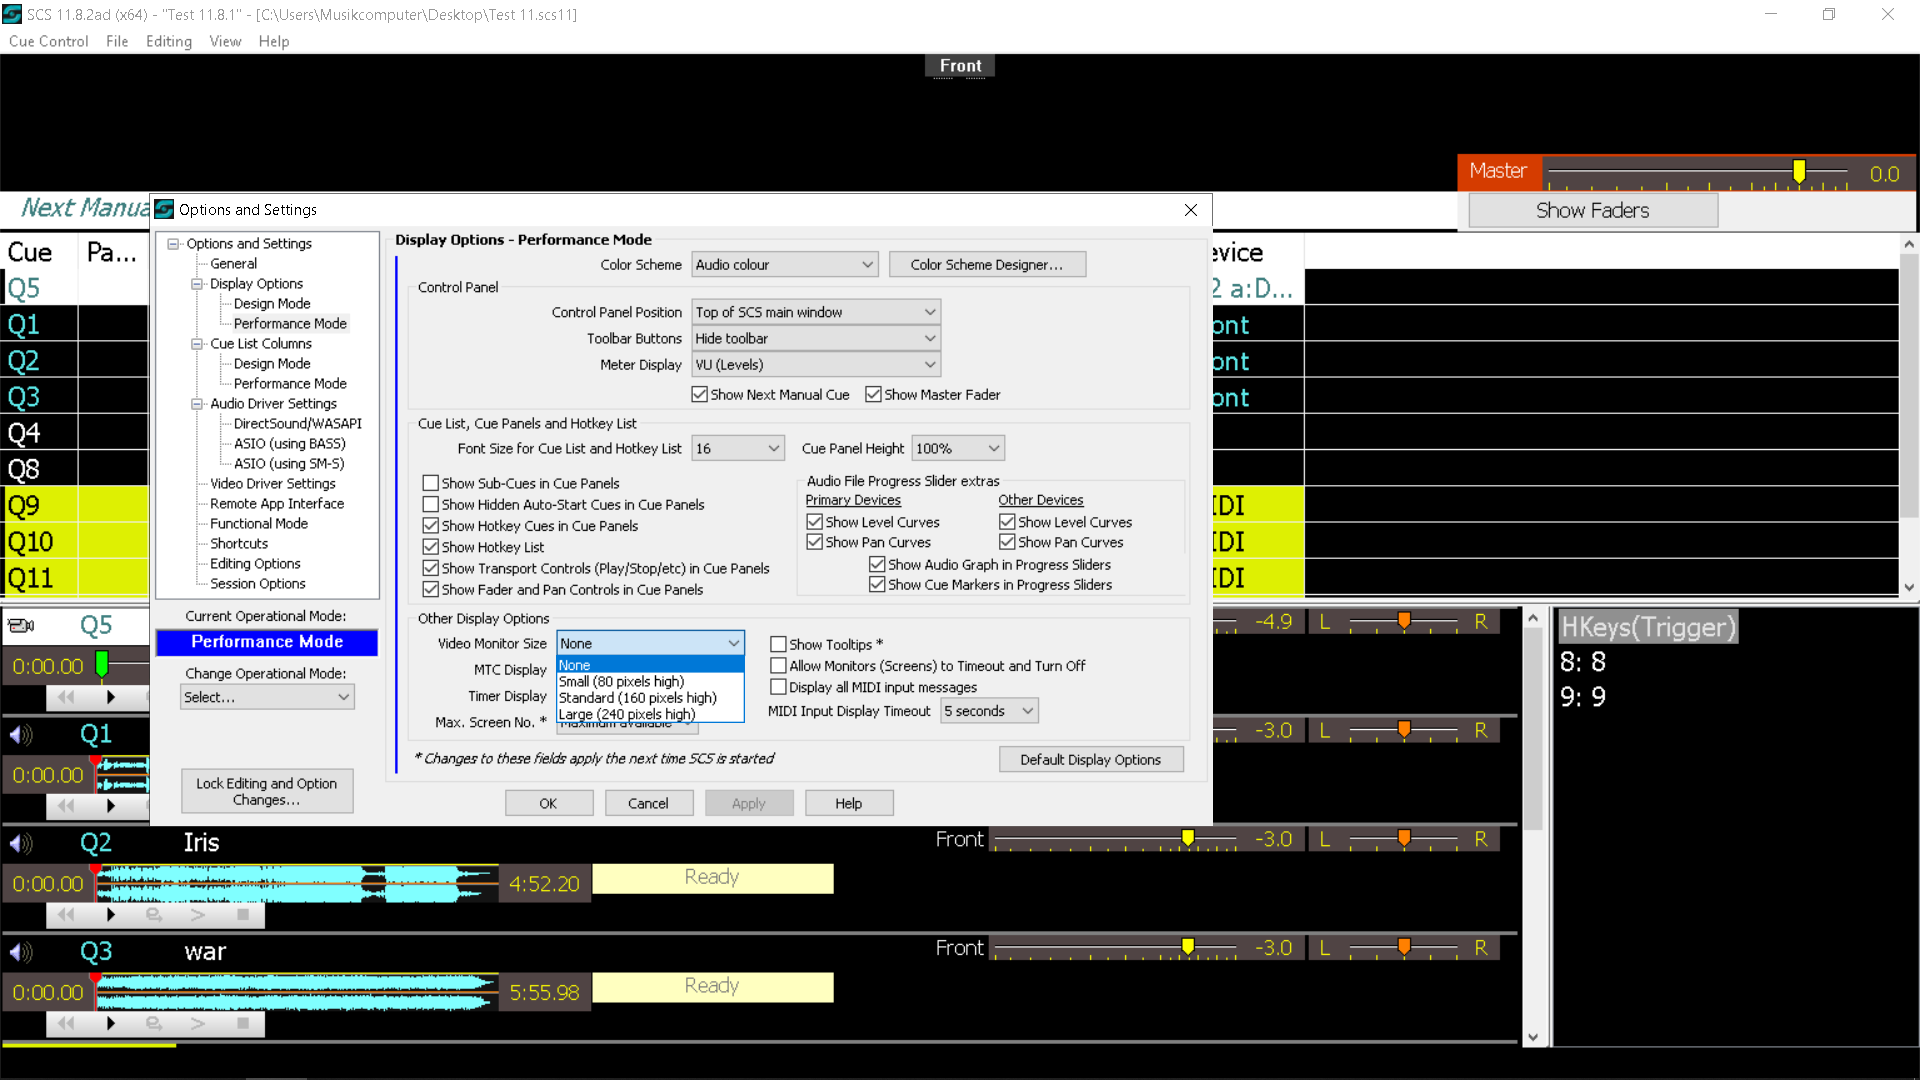1920x1080 pixels.
Task: Click the SCS icon in Options dialog title
Action: [165, 209]
